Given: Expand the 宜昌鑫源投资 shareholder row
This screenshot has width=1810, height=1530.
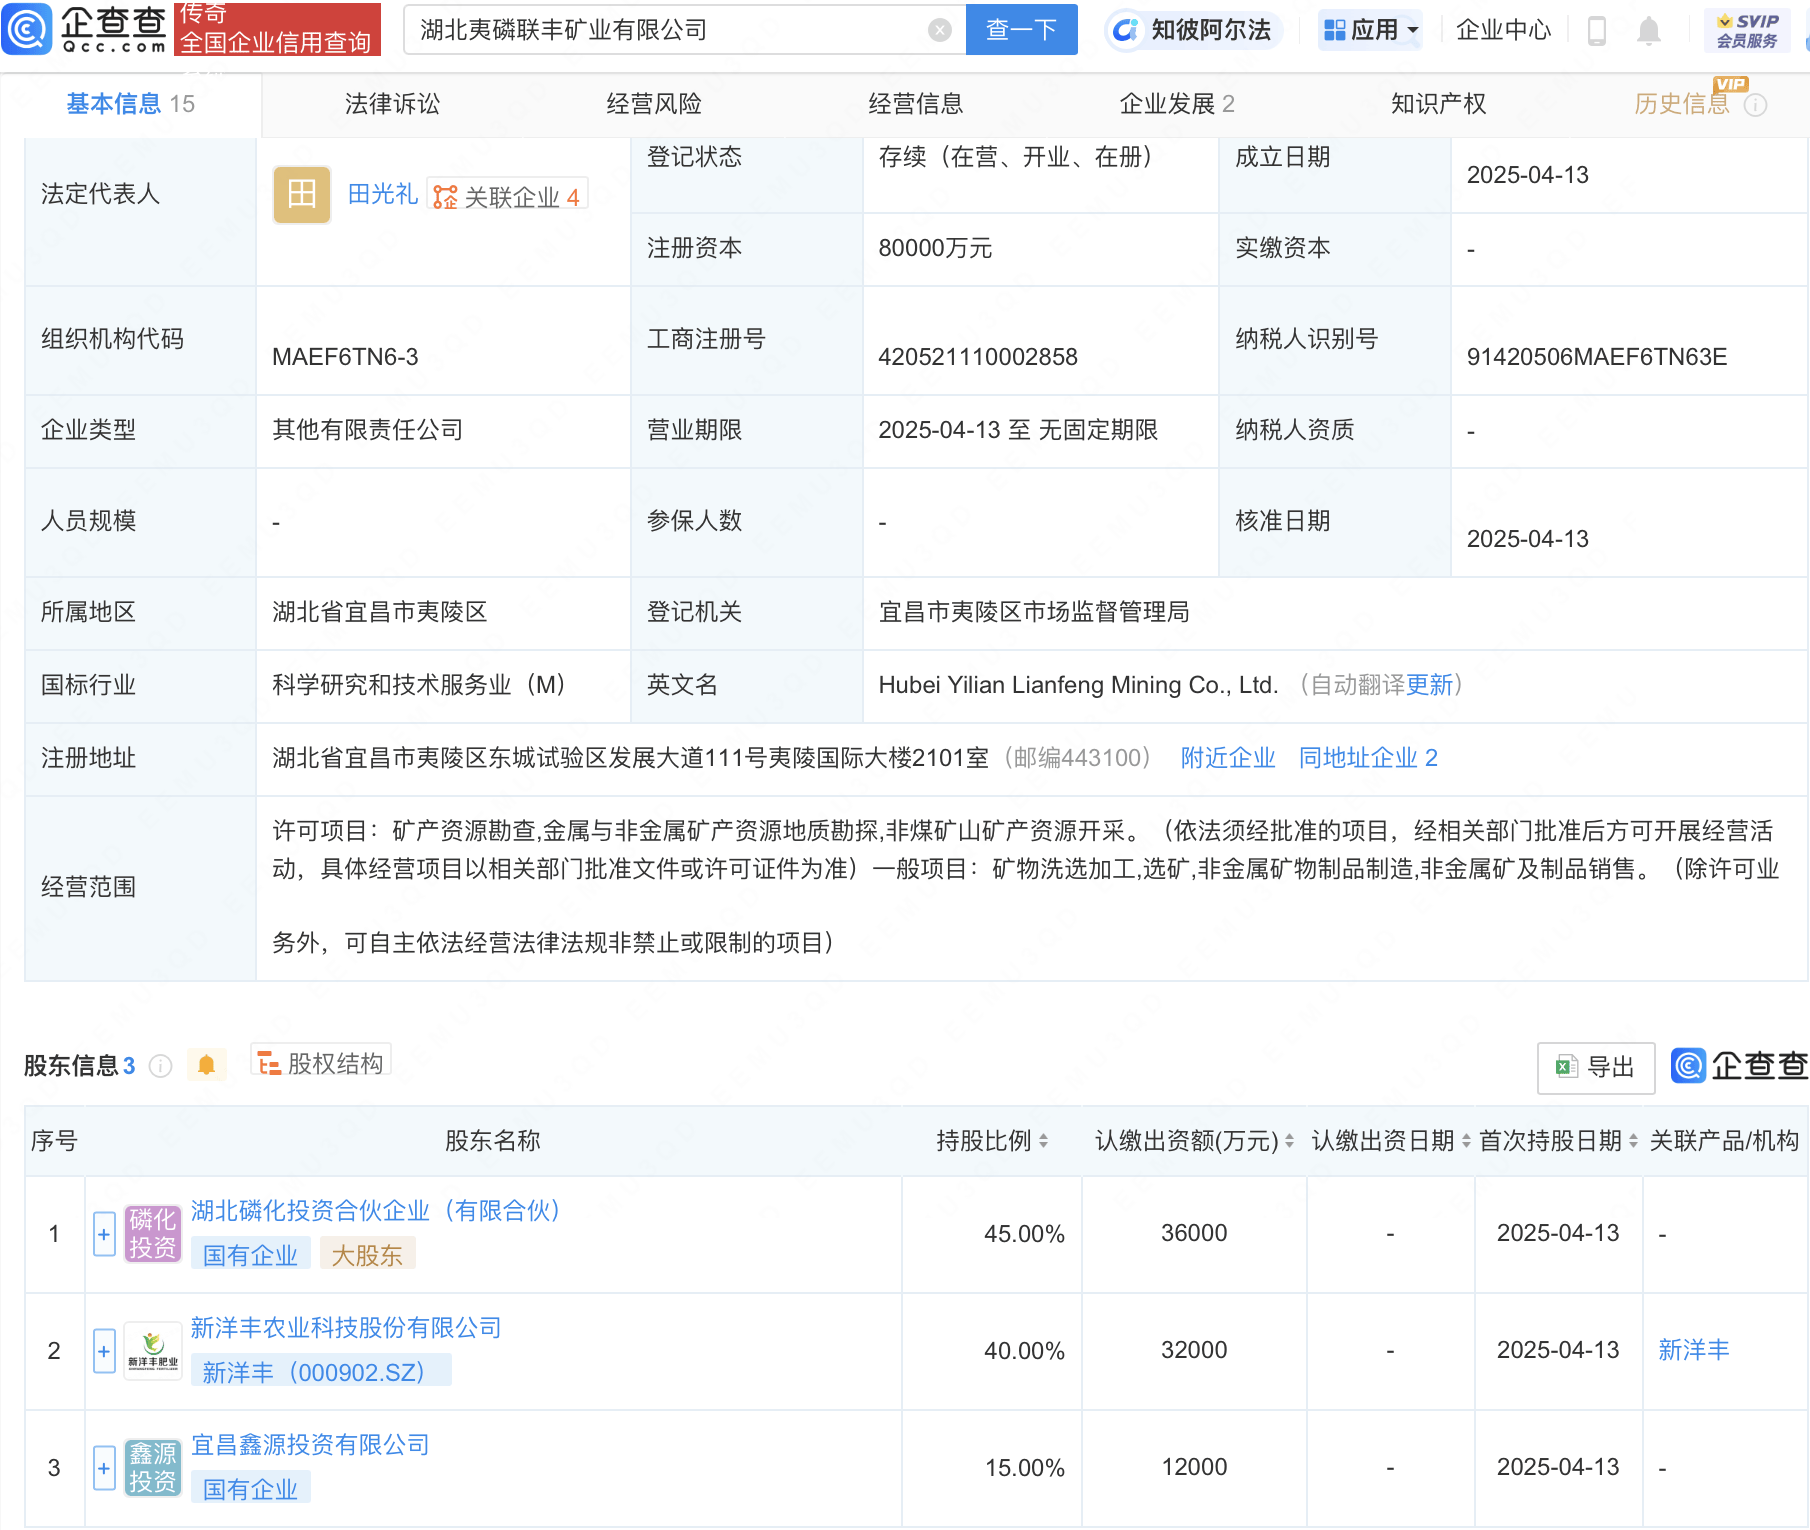Looking at the screenshot, I should [104, 1468].
